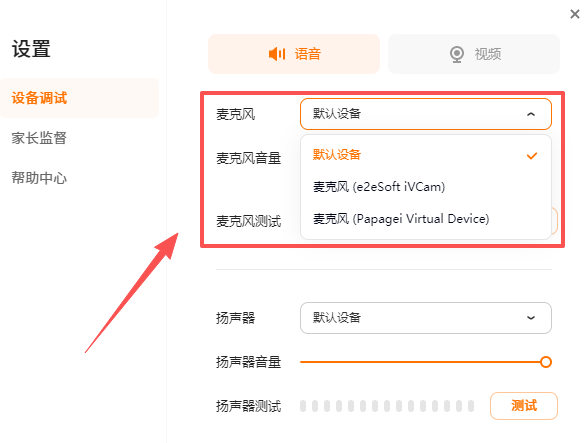Viewport: 585px width, 443px height.
Task: Open 家长监督 from the sidebar
Action: point(39,138)
